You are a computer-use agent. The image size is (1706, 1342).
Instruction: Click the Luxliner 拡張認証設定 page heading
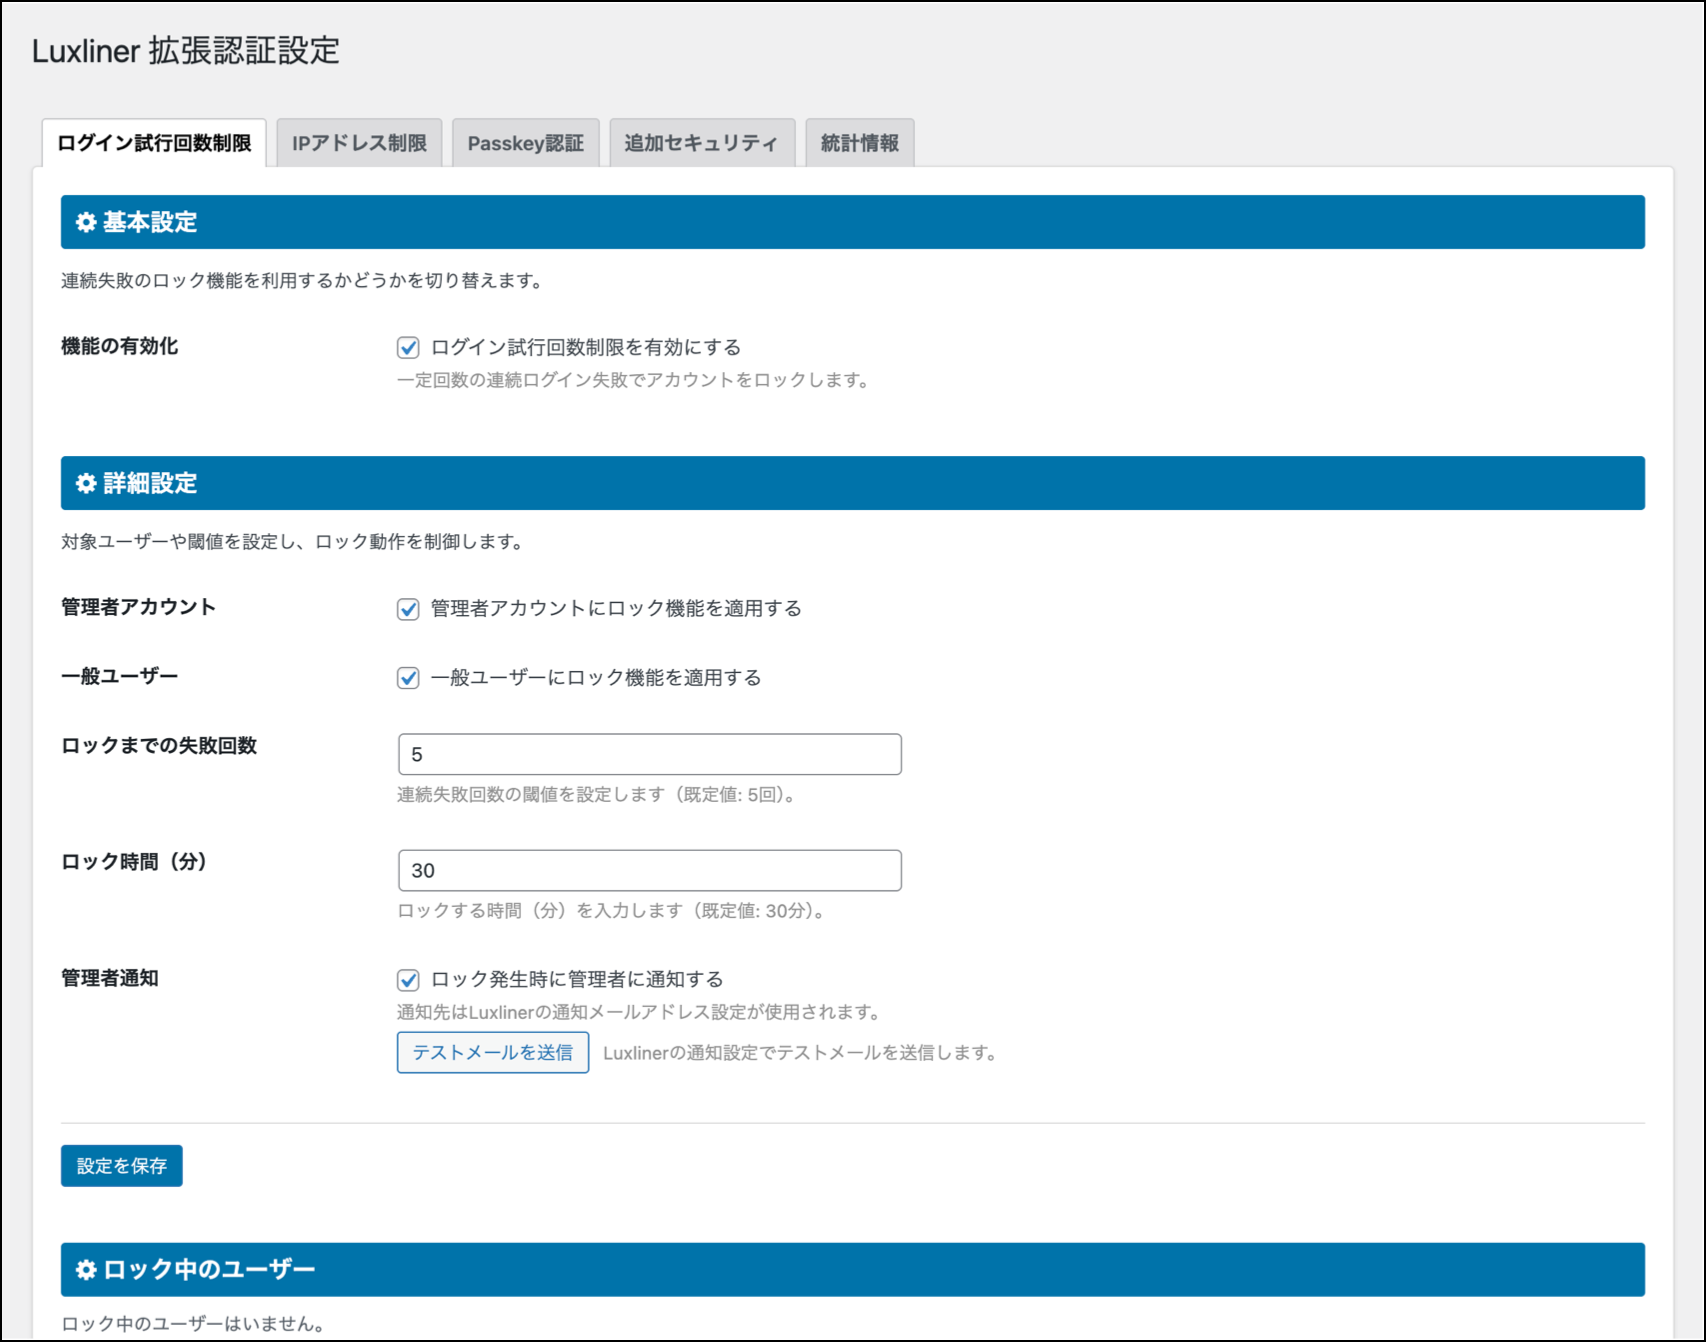pos(186,51)
